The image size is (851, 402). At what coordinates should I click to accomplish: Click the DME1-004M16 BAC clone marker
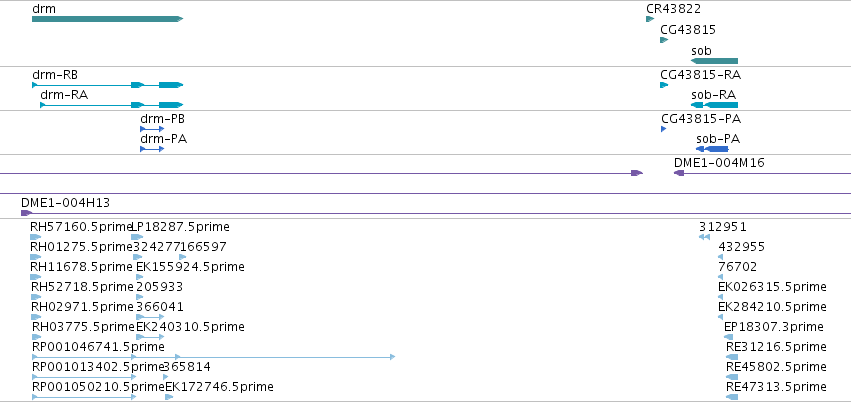click(x=679, y=173)
